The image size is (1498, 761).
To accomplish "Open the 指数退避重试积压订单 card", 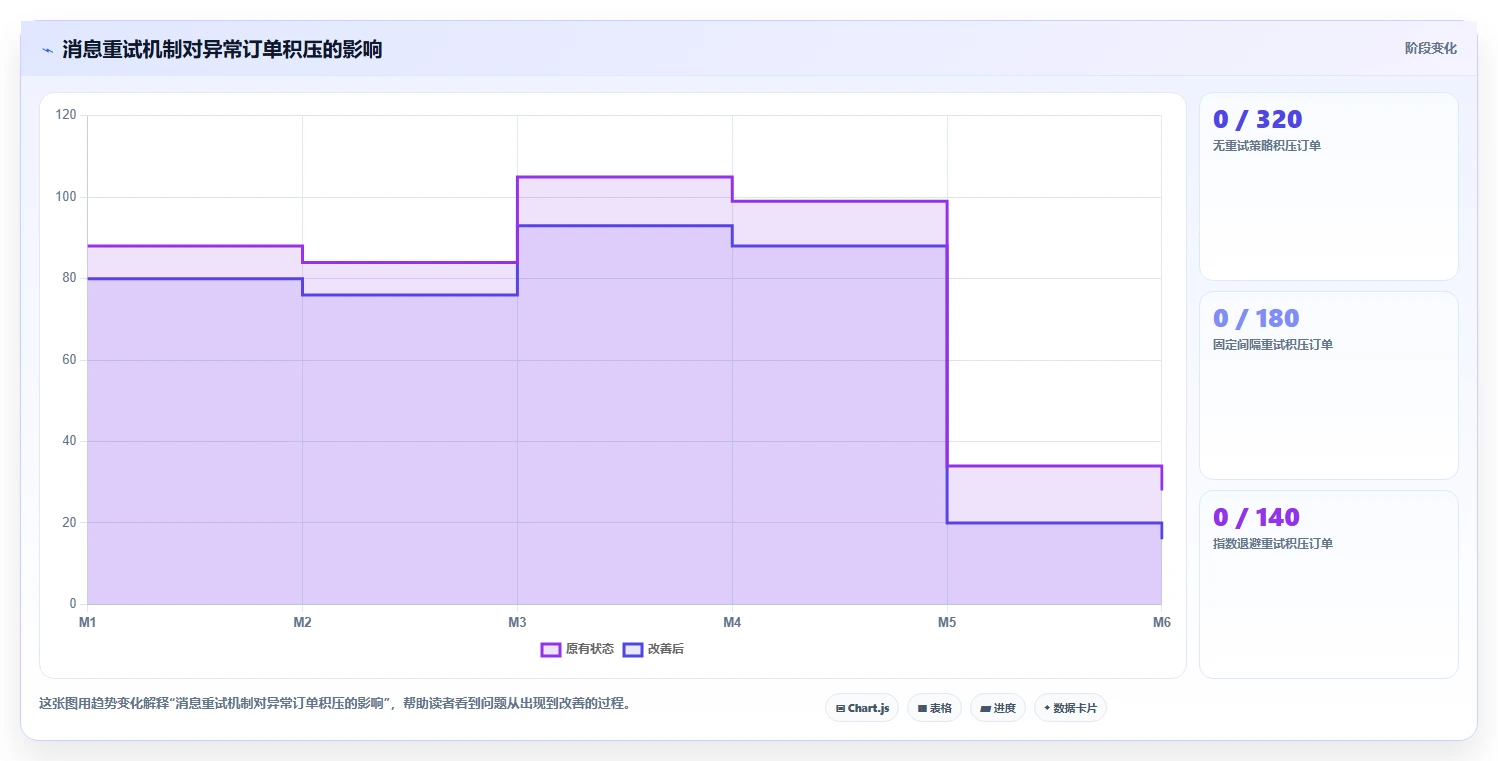I will (1329, 584).
